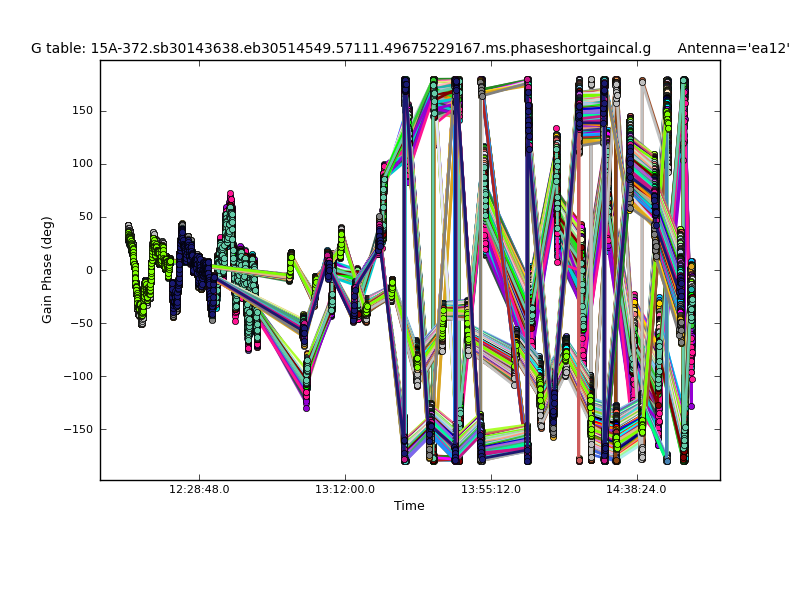This screenshot has height=600, width=800.
Task: Click the −100 y-axis tick label
Action: (78, 376)
